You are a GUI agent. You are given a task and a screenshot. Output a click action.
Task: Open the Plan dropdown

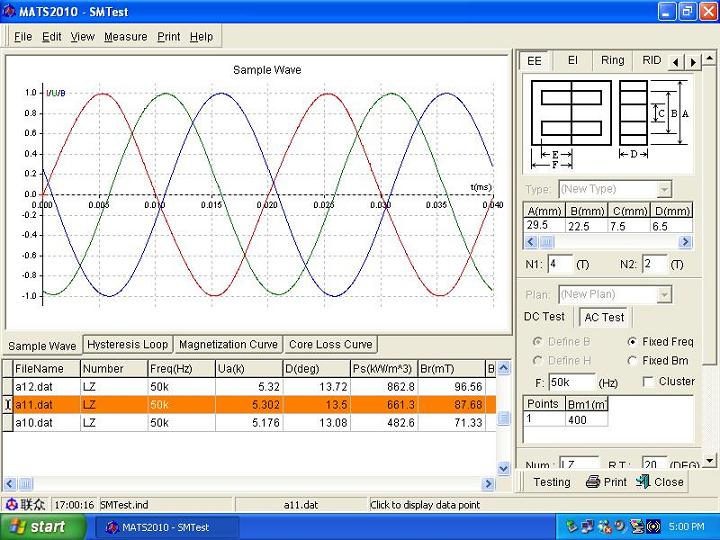(664, 295)
